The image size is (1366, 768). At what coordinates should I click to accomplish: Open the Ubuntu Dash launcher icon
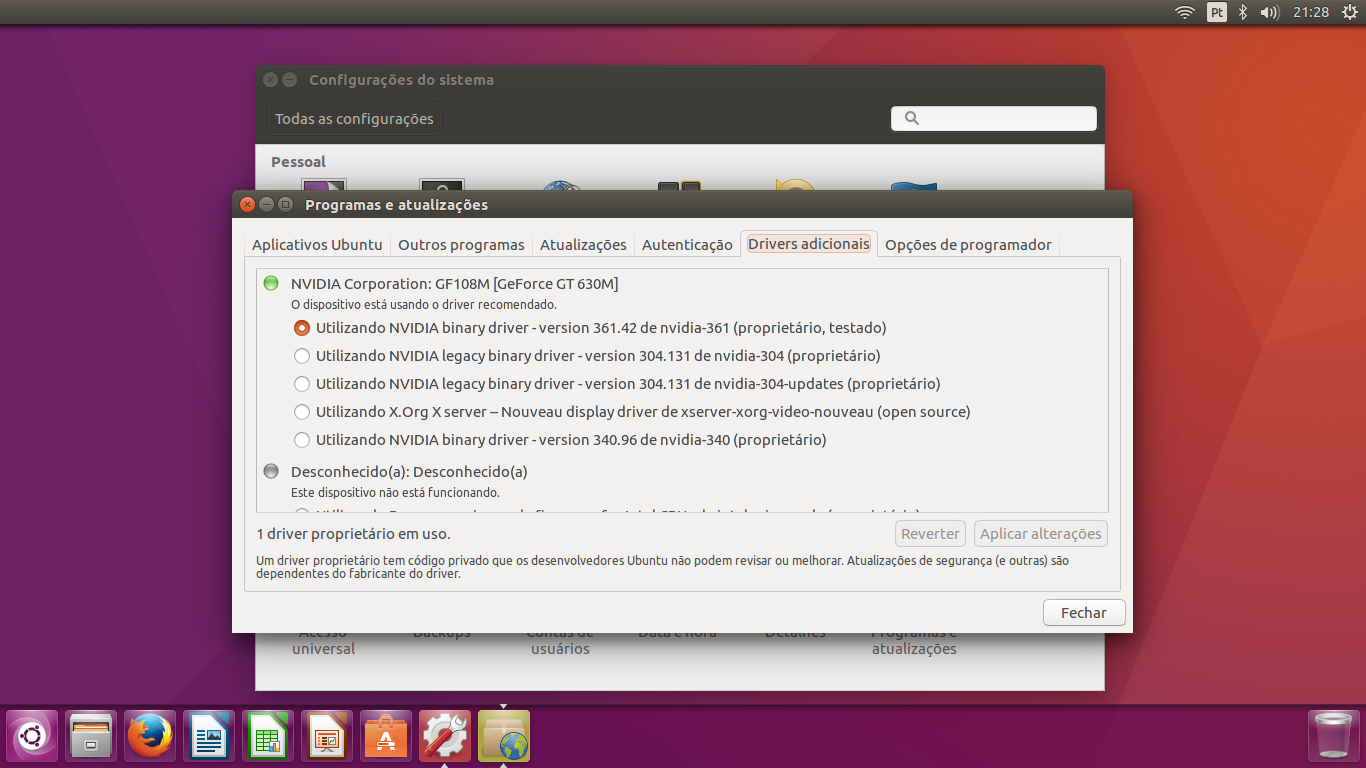pyautogui.click(x=32, y=736)
